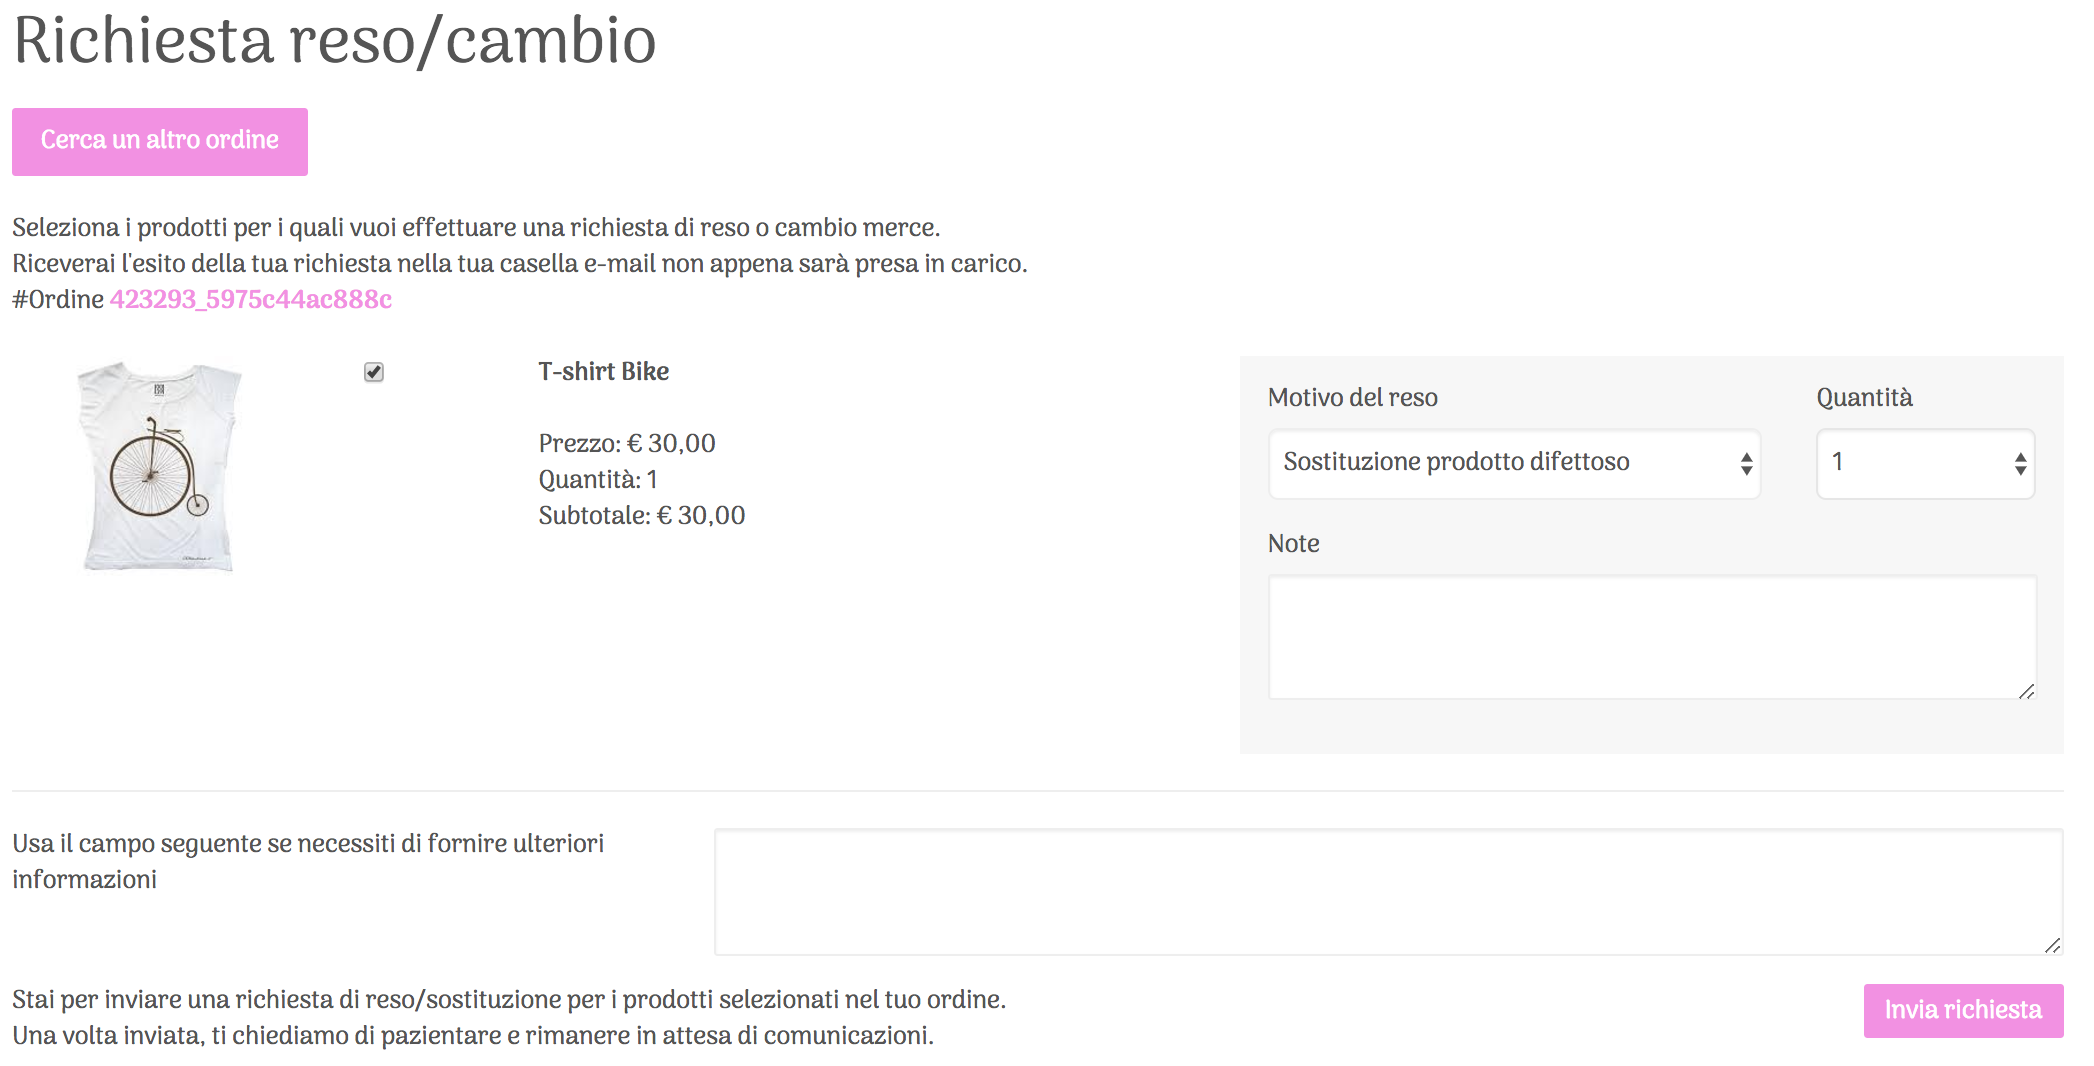The height and width of the screenshot is (1066, 2094).
Task: Click the "Note" field label
Action: coord(1293,543)
